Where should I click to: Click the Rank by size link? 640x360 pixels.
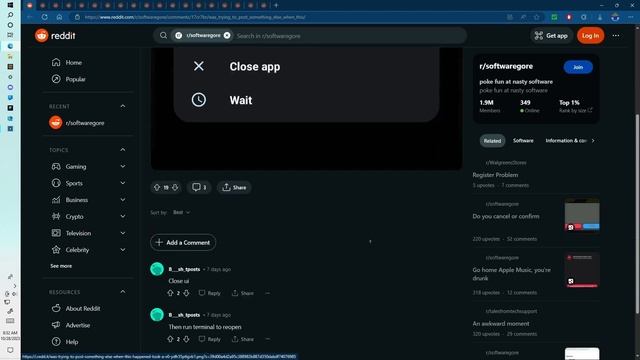pos(576,111)
